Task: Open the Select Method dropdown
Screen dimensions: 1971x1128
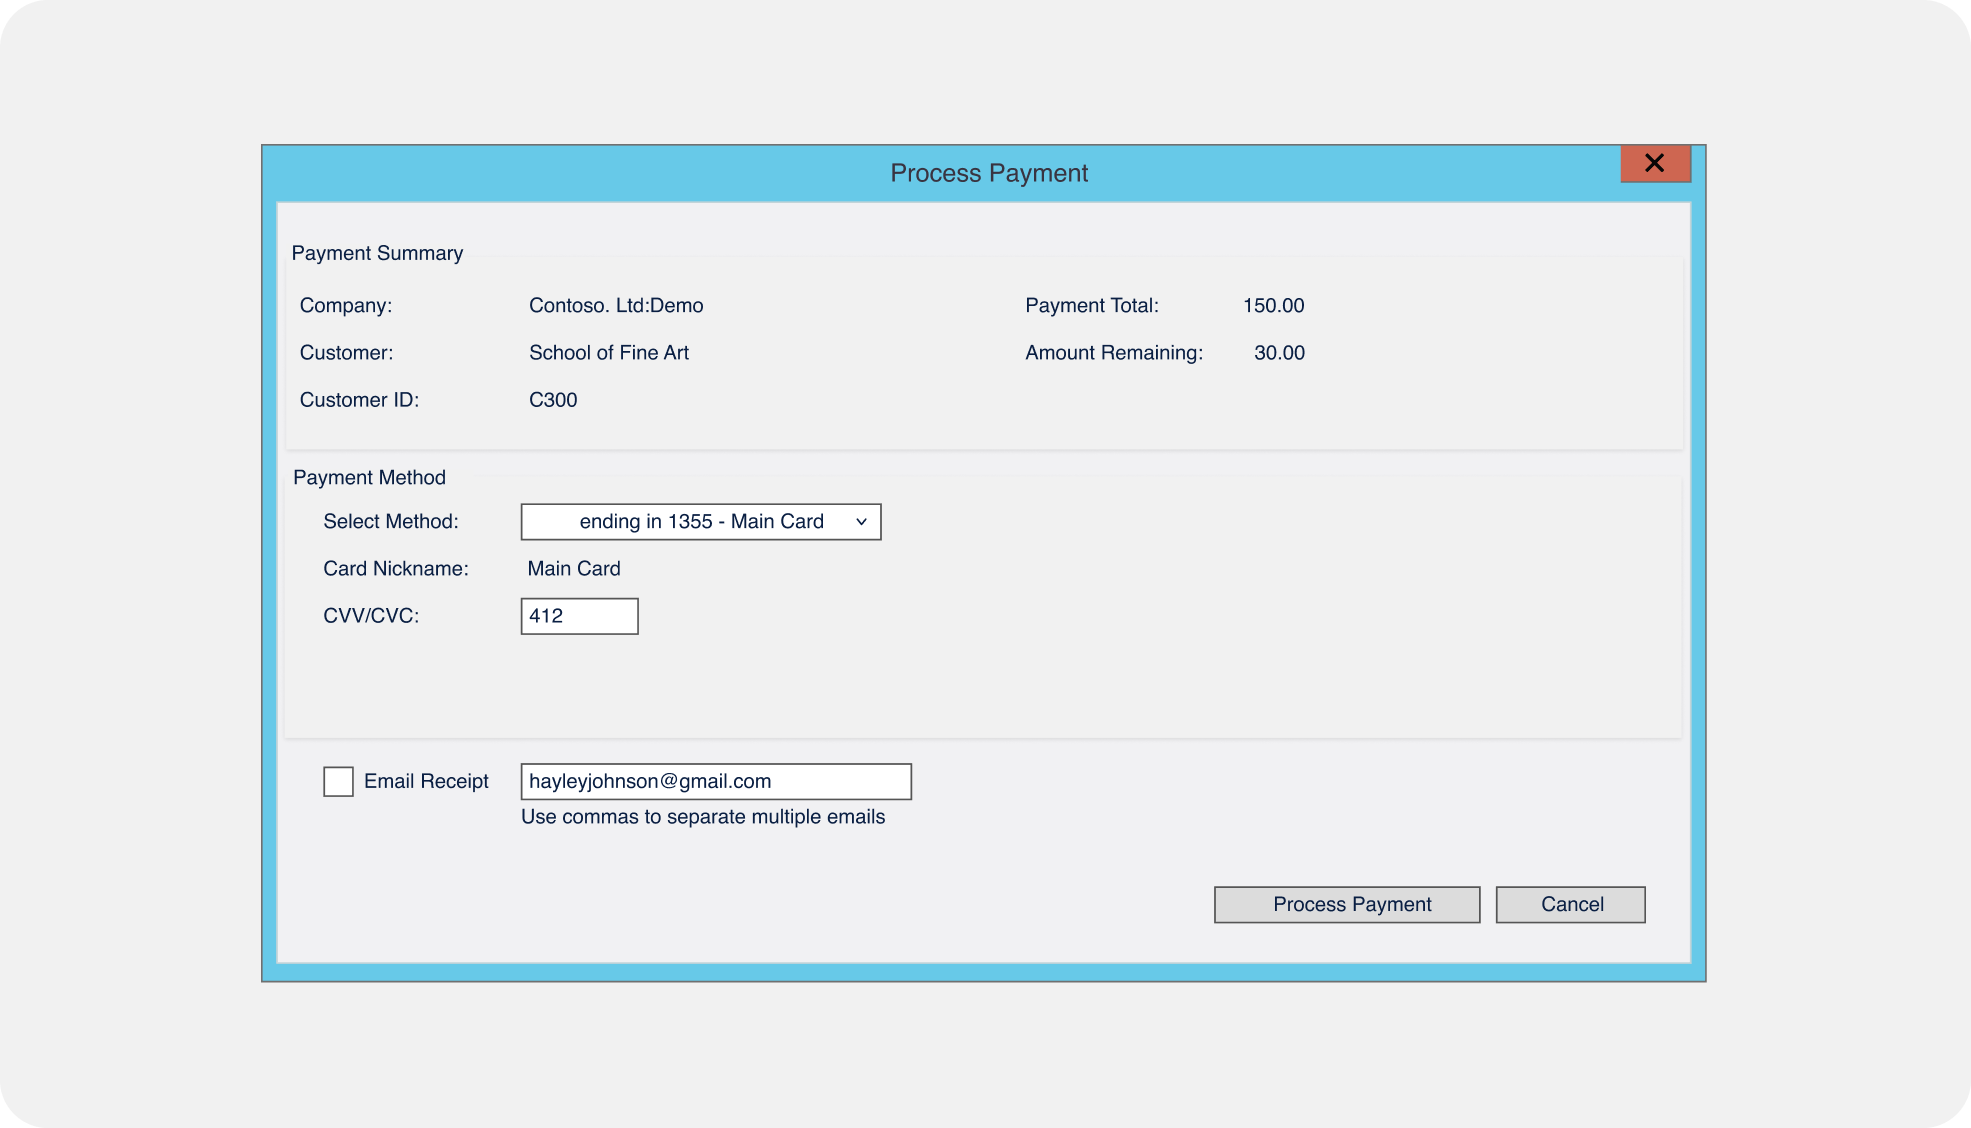Action: pyautogui.click(x=700, y=521)
